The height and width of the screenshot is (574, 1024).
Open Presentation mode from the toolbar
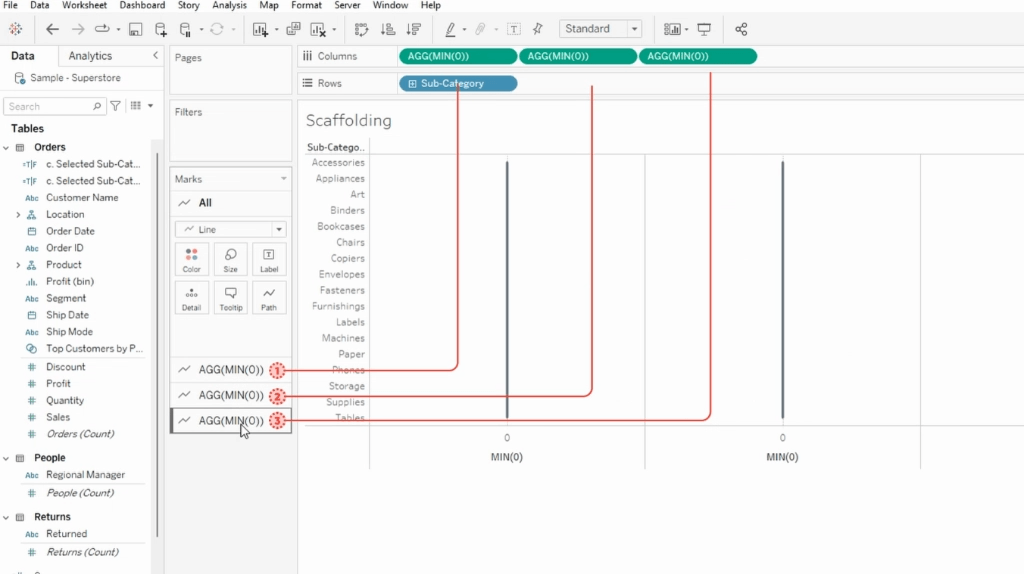click(704, 29)
